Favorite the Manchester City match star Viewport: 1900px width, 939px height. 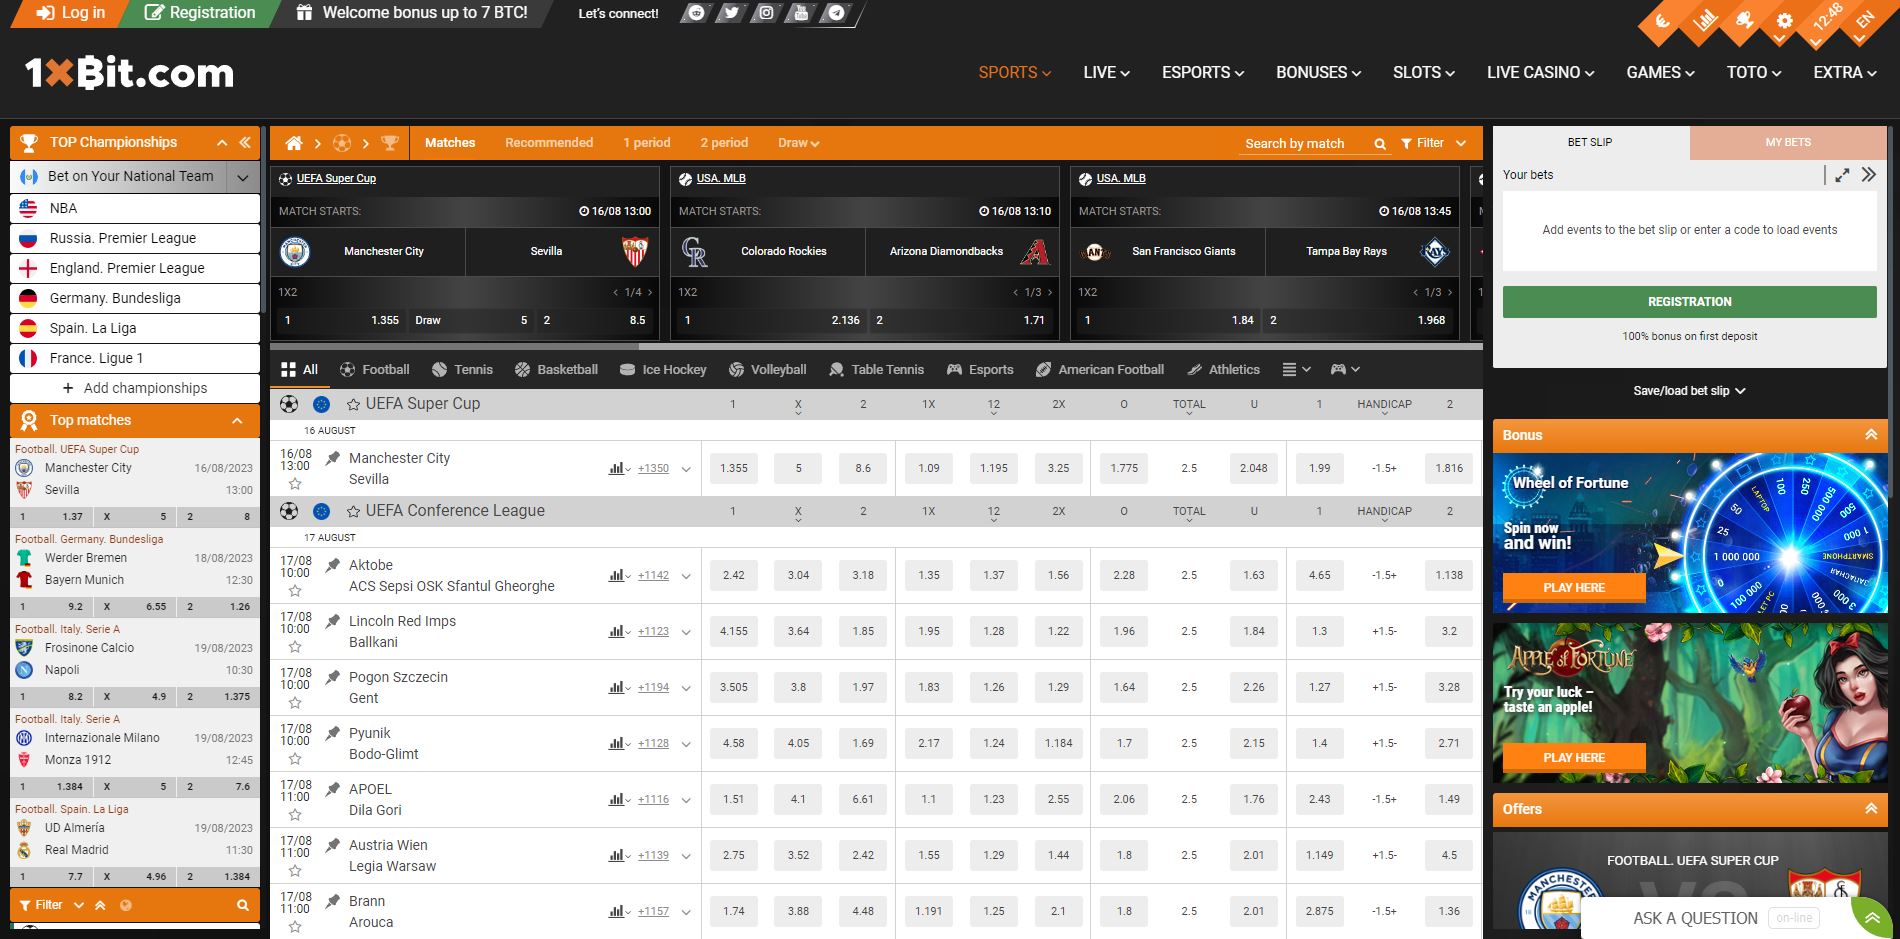pos(295,484)
